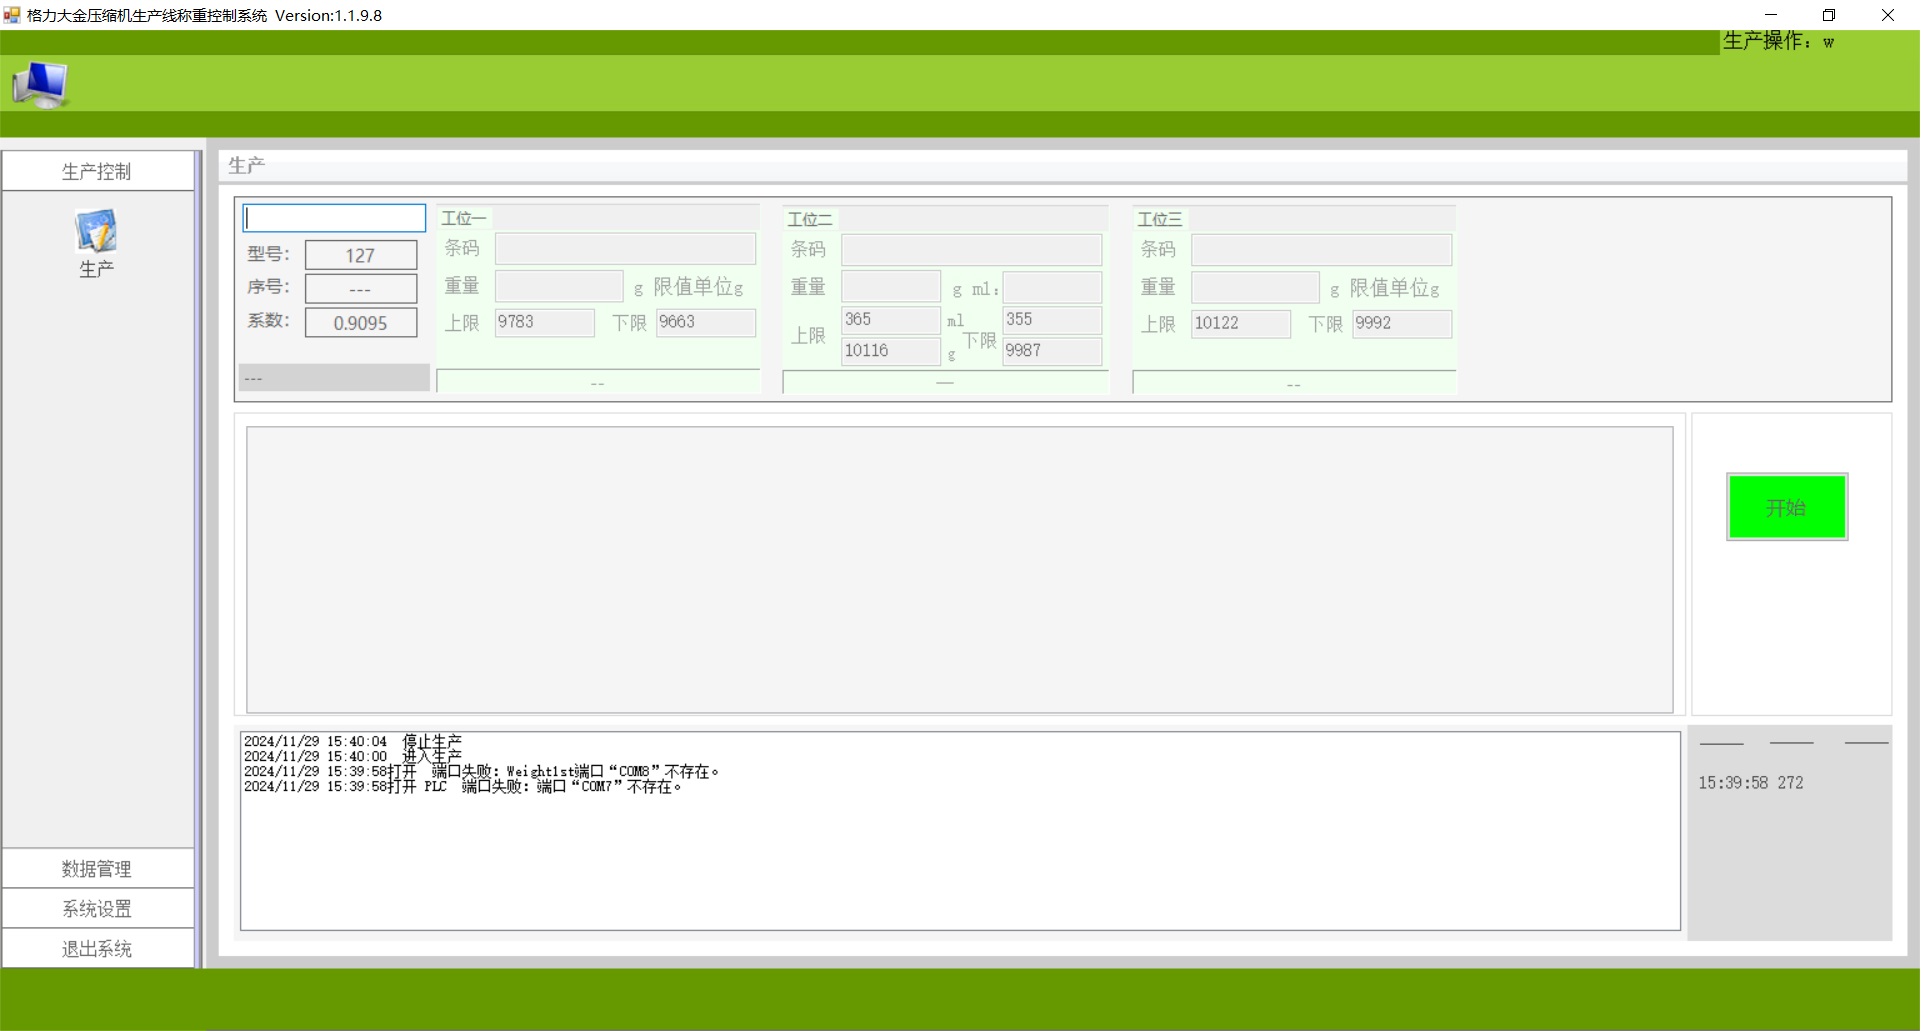Image resolution: width=1921 pixels, height=1031 pixels.
Task: Click 工位二 条码 input field
Action: (971, 250)
